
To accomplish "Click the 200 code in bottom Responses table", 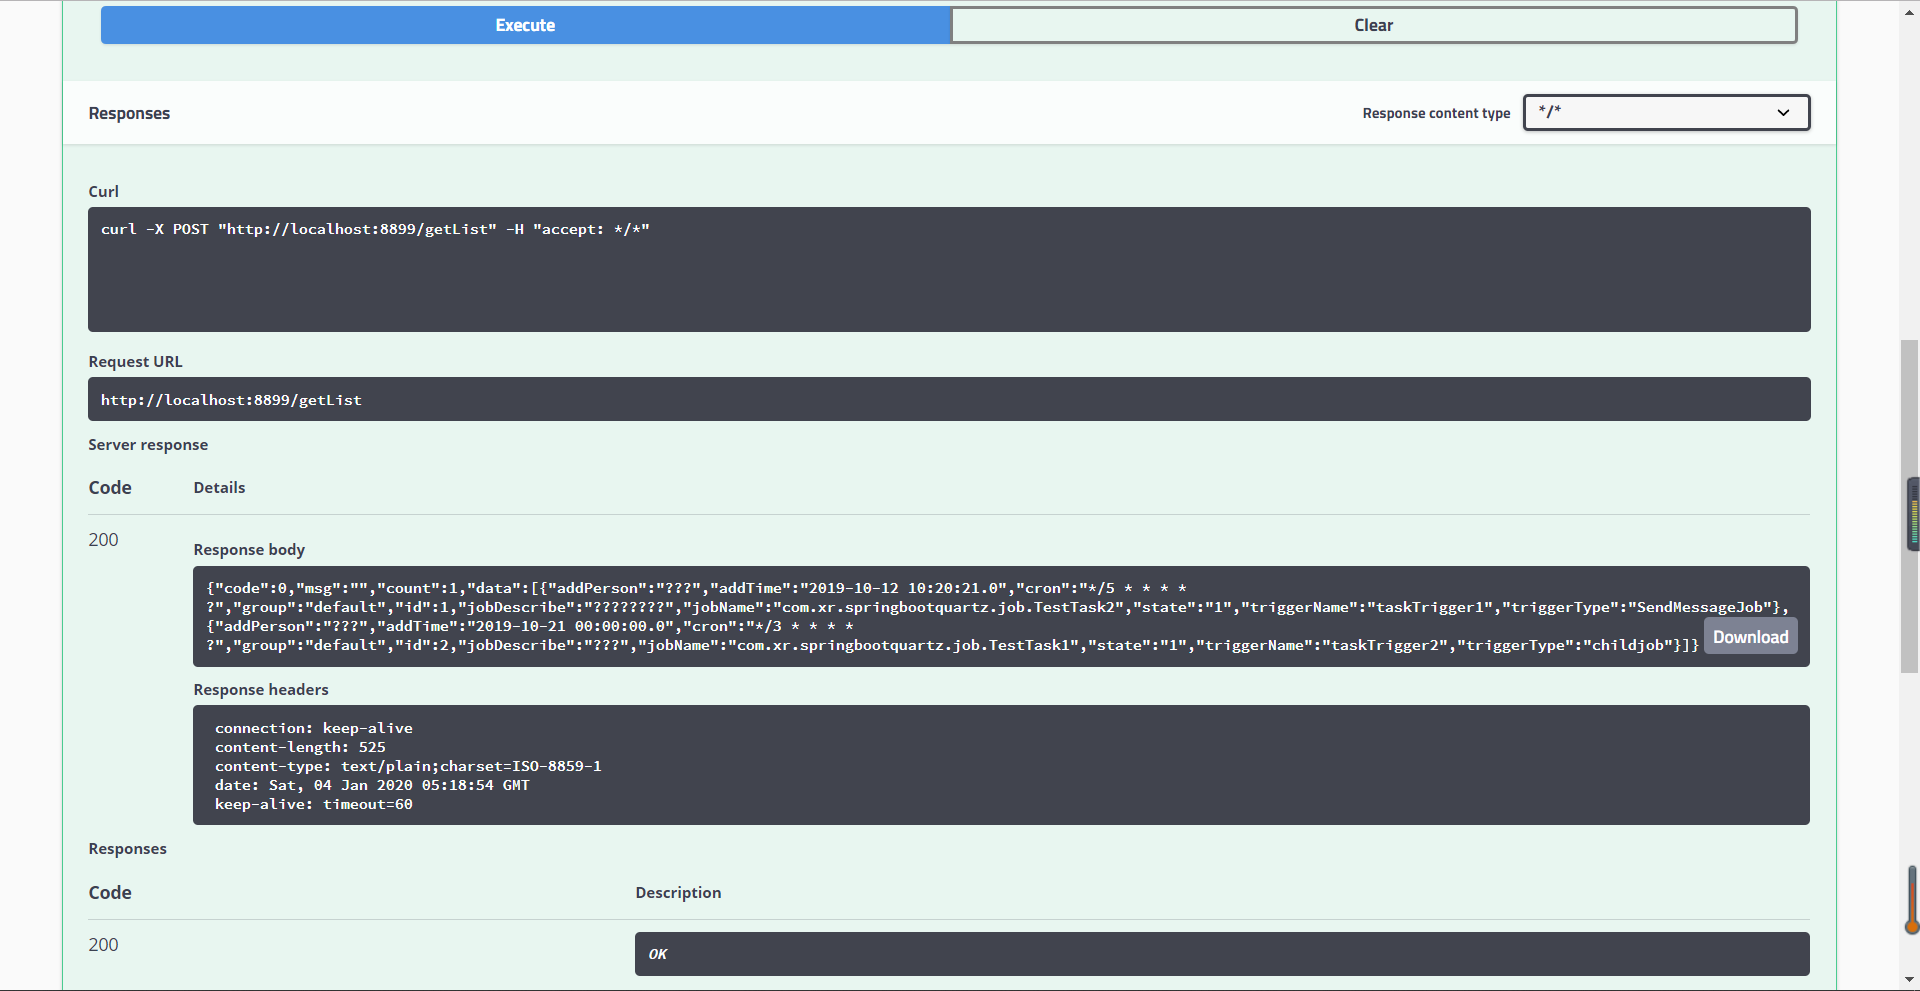I will pos(103,945).
